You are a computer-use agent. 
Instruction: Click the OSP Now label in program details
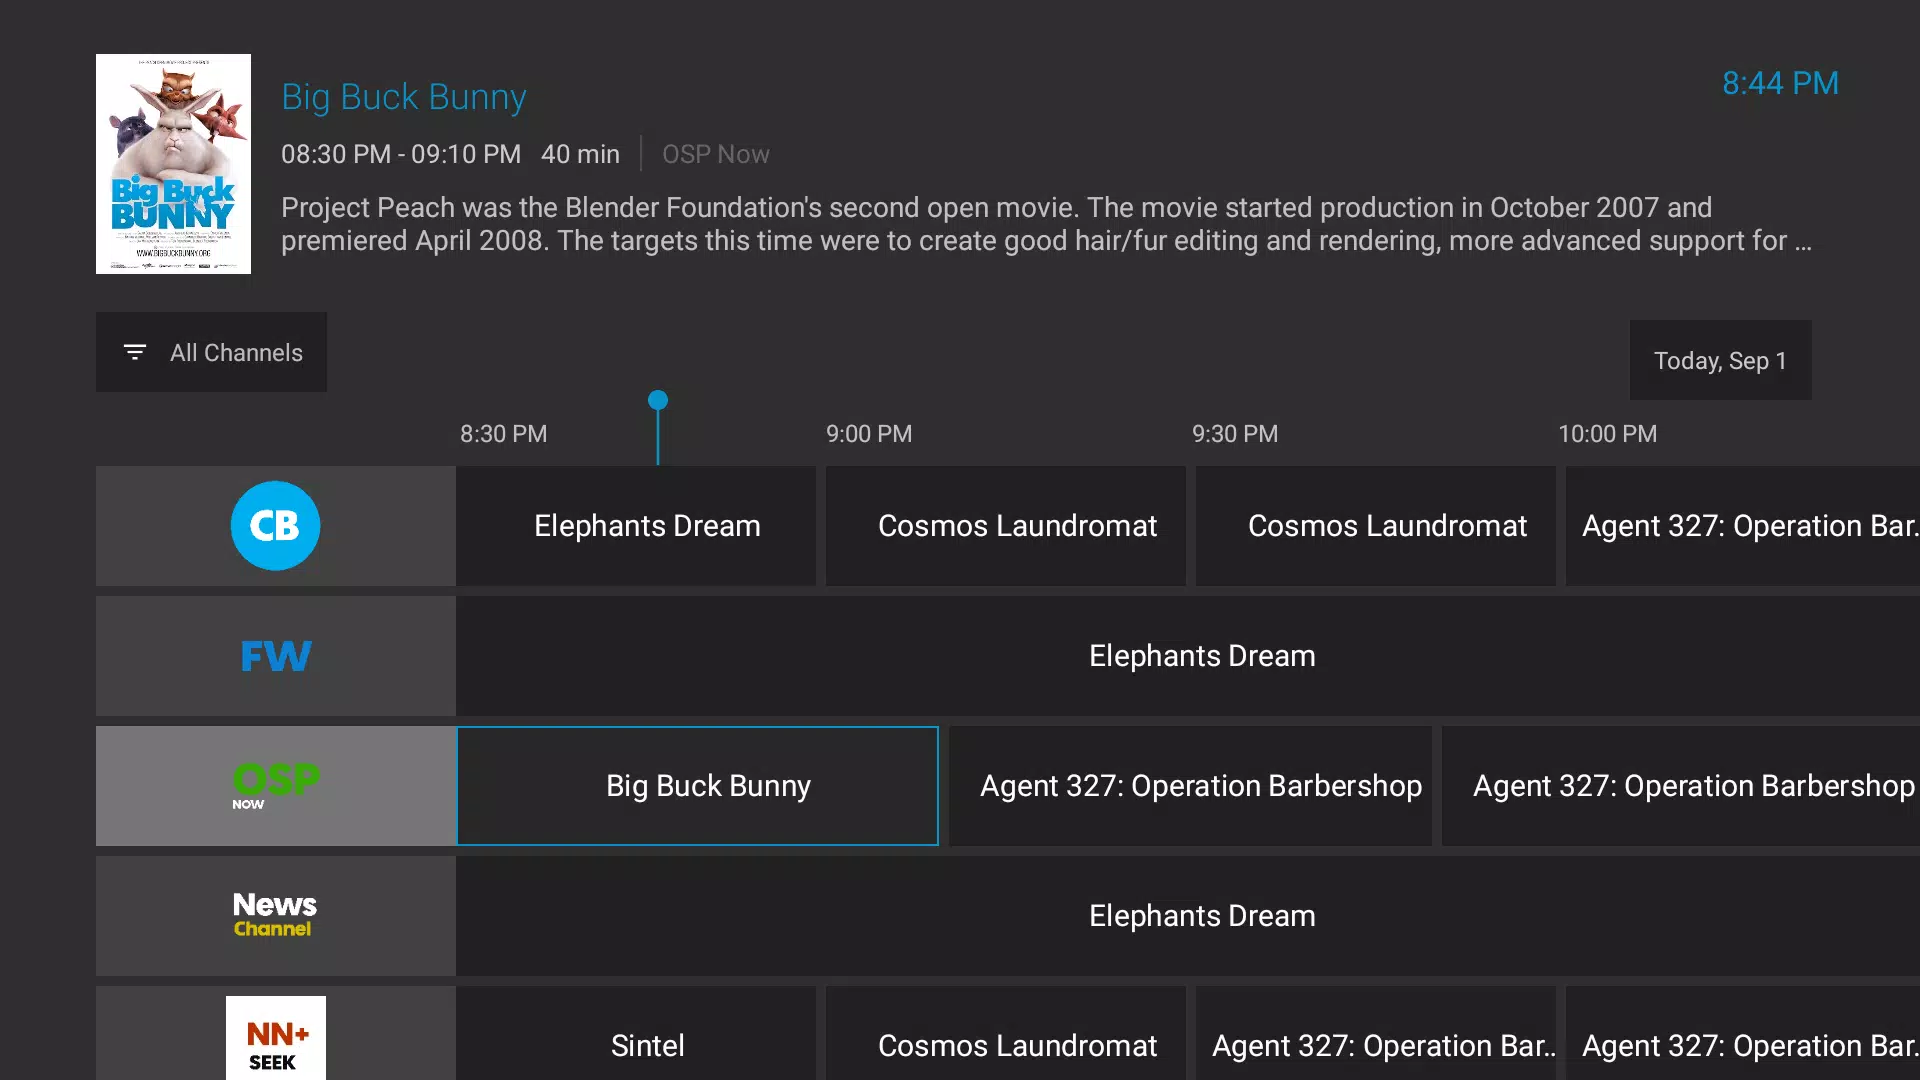[x=716, y=154]
